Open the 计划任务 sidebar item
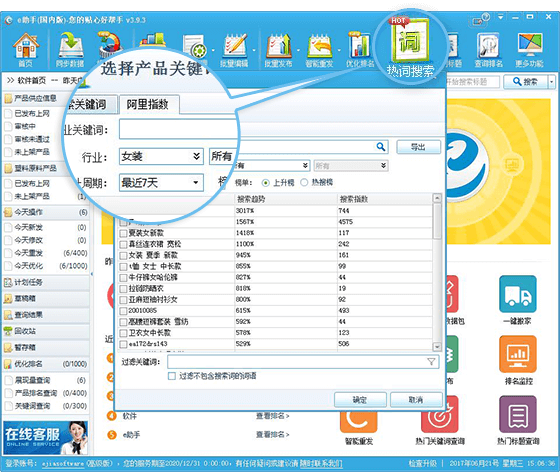This screenshot has width=560, height=472. tap(46, 282)
